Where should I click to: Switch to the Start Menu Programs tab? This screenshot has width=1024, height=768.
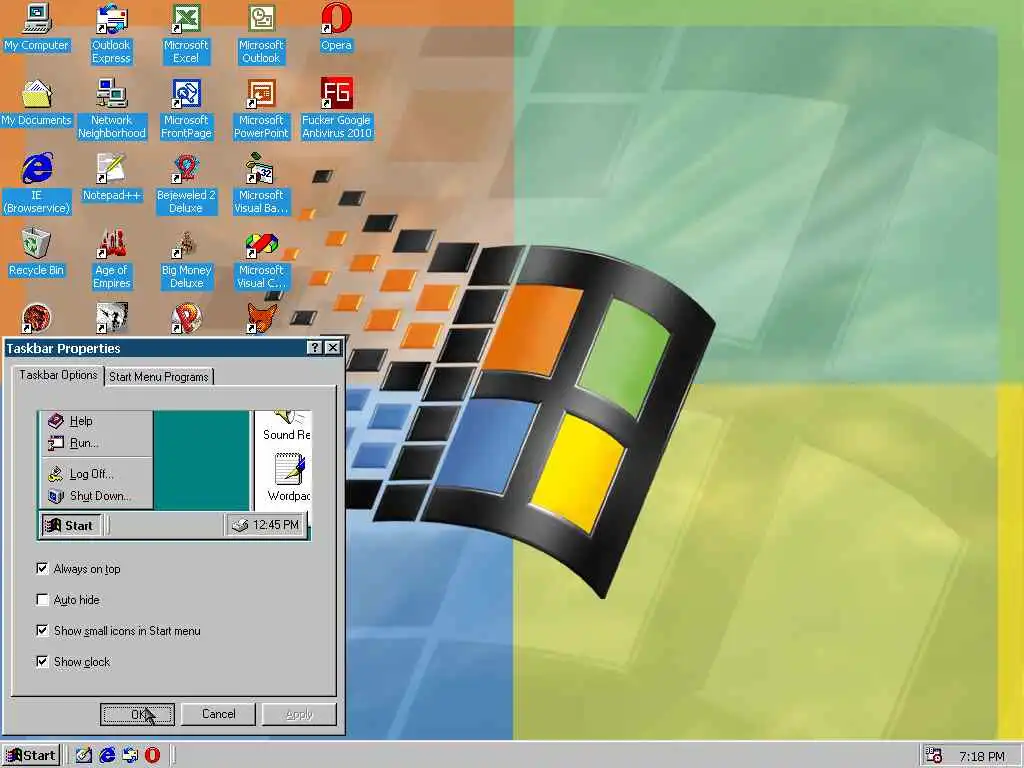[x=159, y=377]
